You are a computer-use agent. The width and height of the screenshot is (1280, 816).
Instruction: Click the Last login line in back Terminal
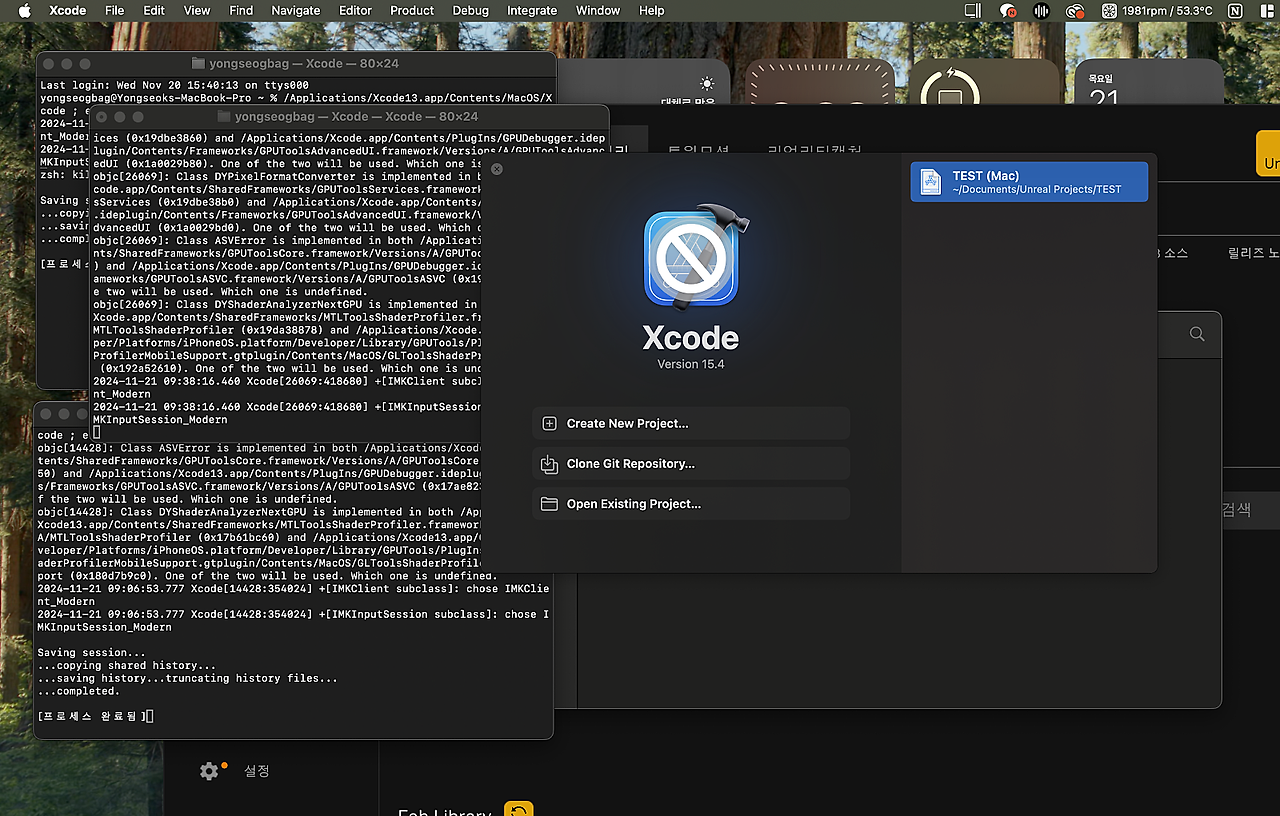click(x=174, y=86)
